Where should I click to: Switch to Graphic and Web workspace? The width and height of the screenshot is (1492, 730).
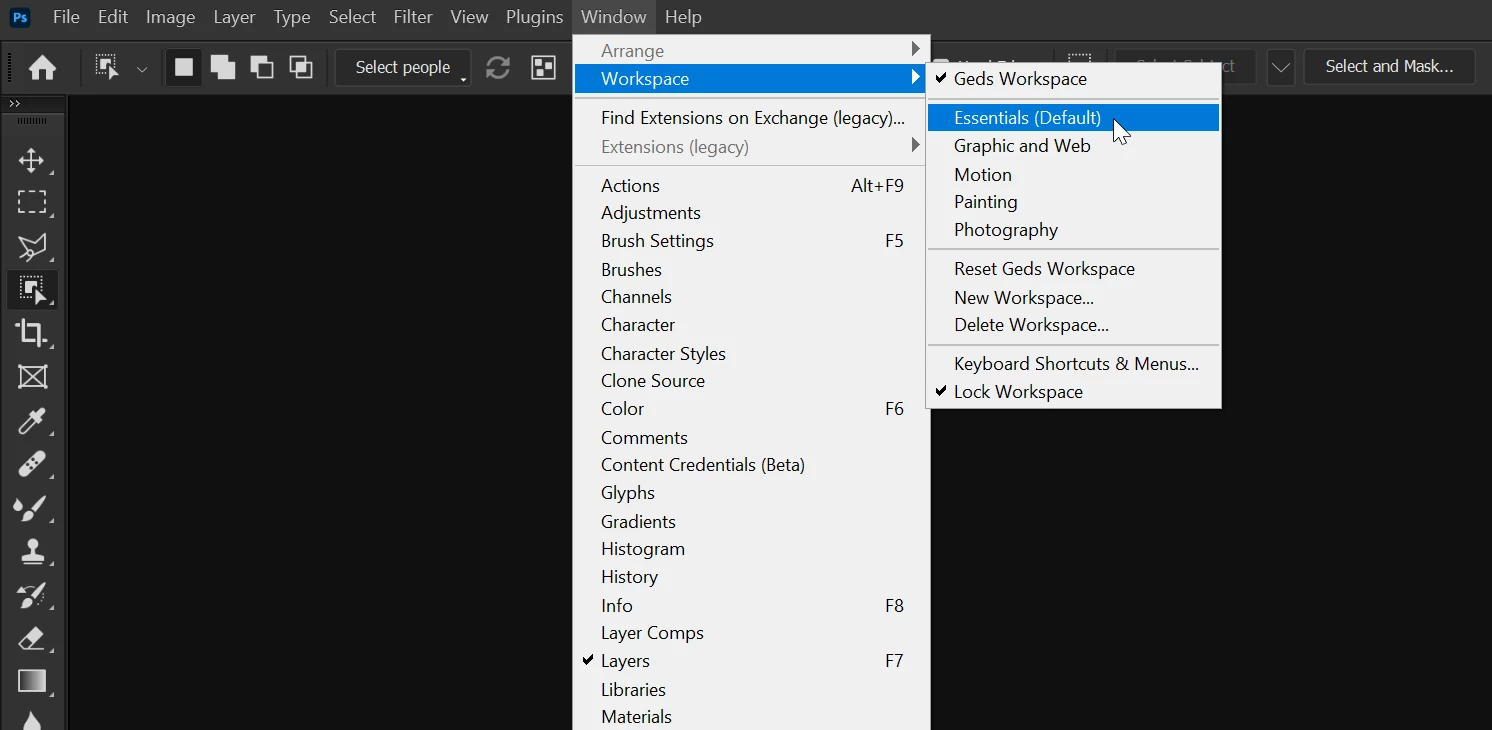[1073, 146]
